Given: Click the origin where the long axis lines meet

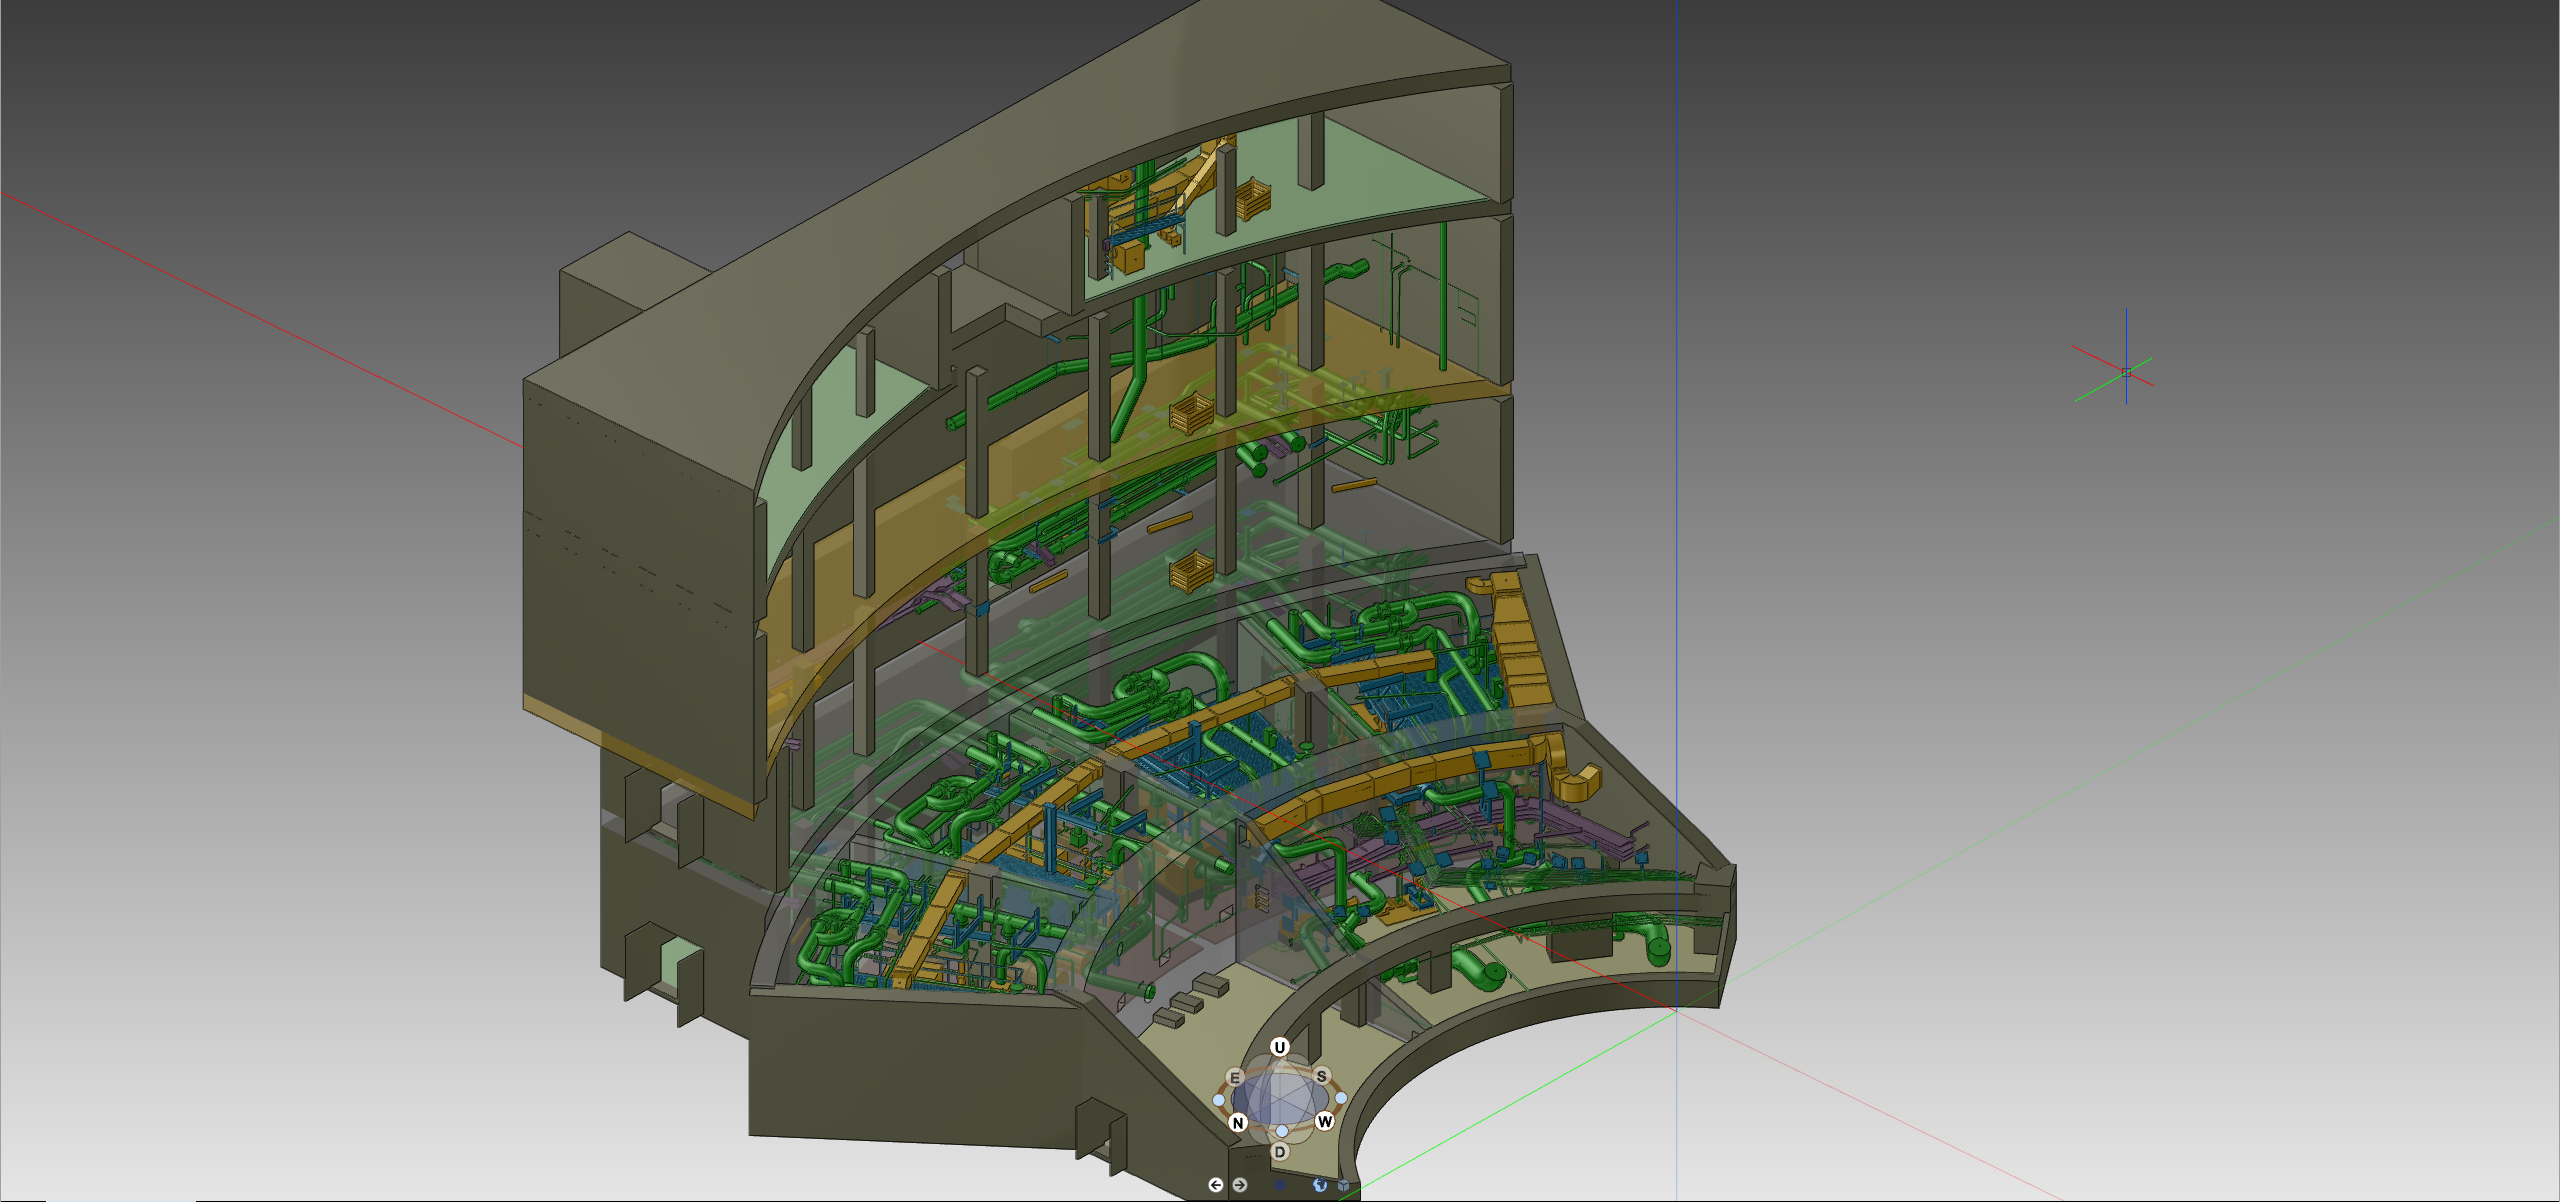Looking at the screenshot, I should pos(1677,1009).
